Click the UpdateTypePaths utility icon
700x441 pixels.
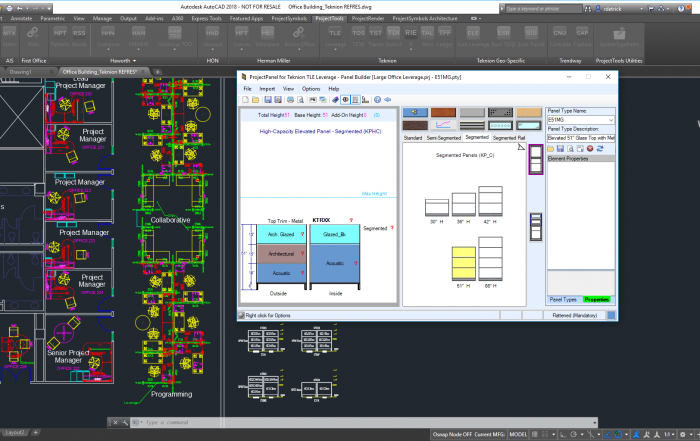point(619,37)
